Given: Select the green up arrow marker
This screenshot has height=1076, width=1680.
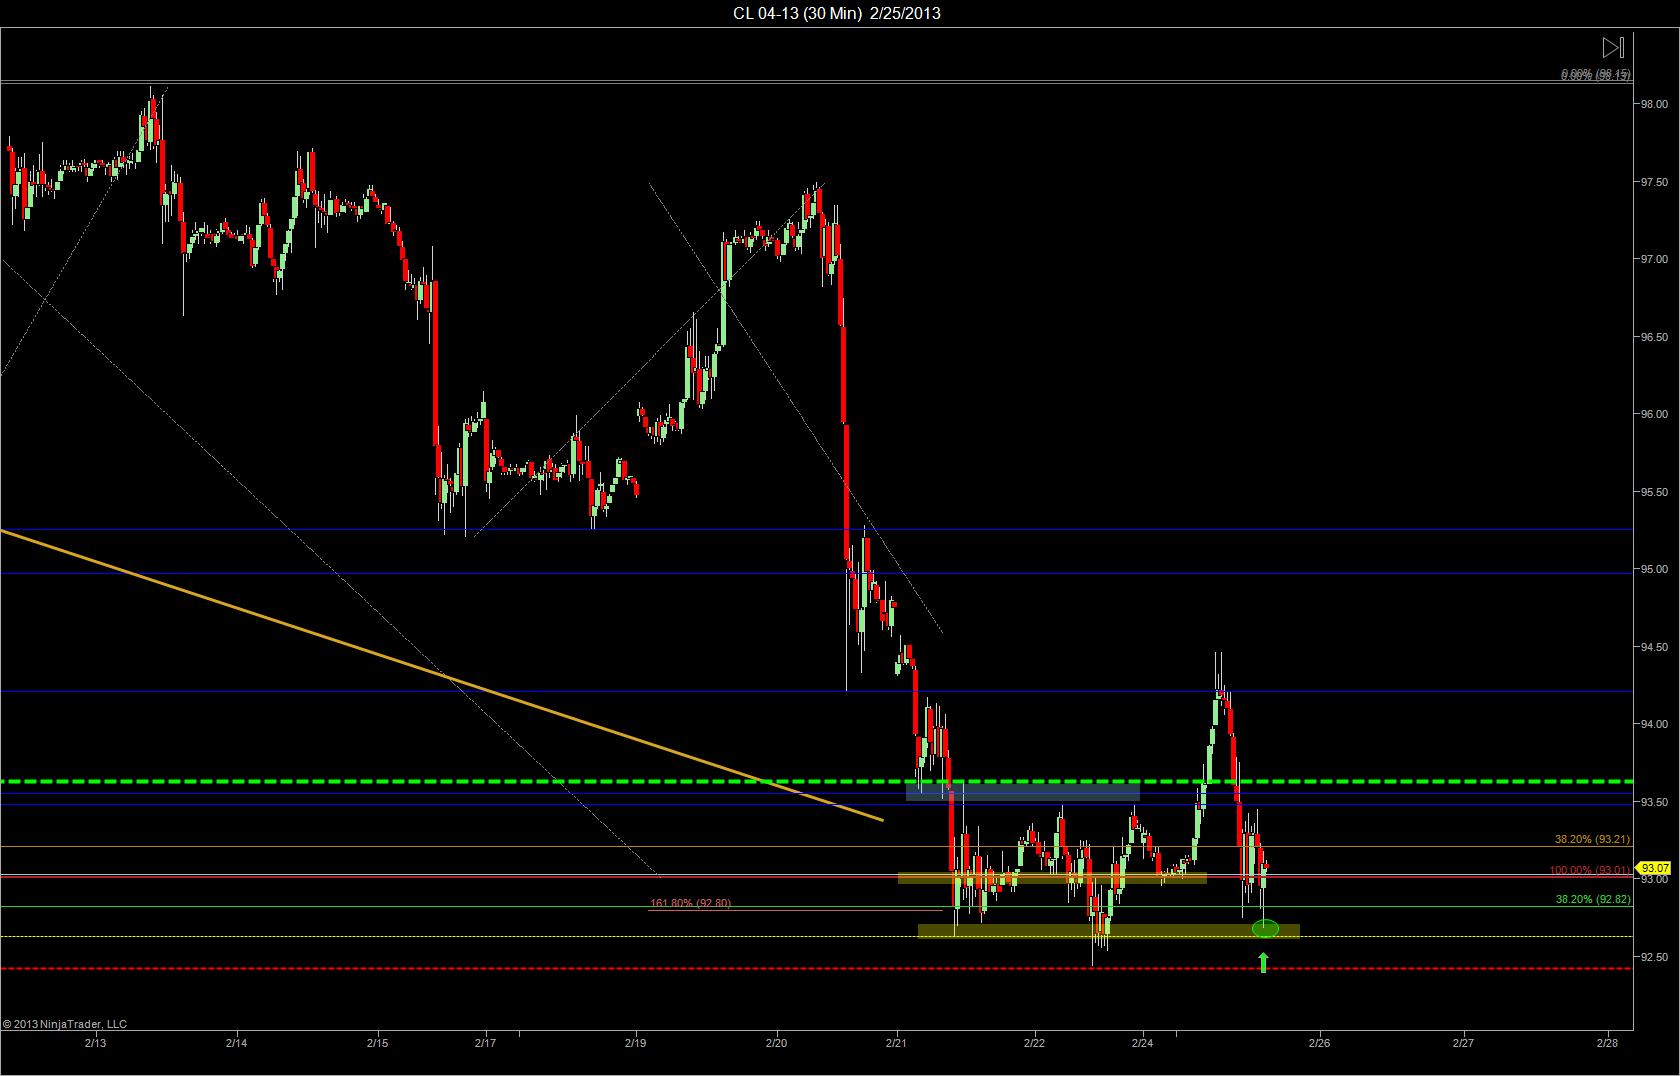Looking at the screenshot, I should click(1264, 963).
